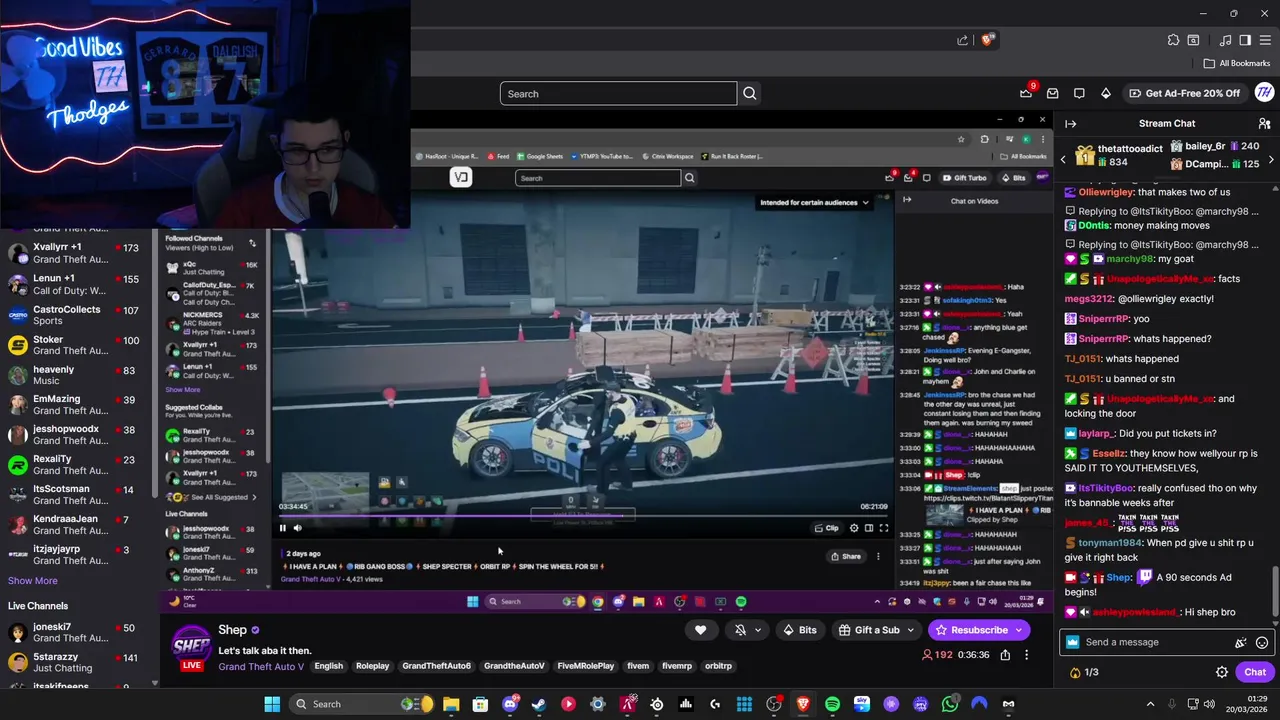The width and height of the screenshot is (1280, 720).
Task: Open Brave main hamburger menu
Action: point(1264,40)
